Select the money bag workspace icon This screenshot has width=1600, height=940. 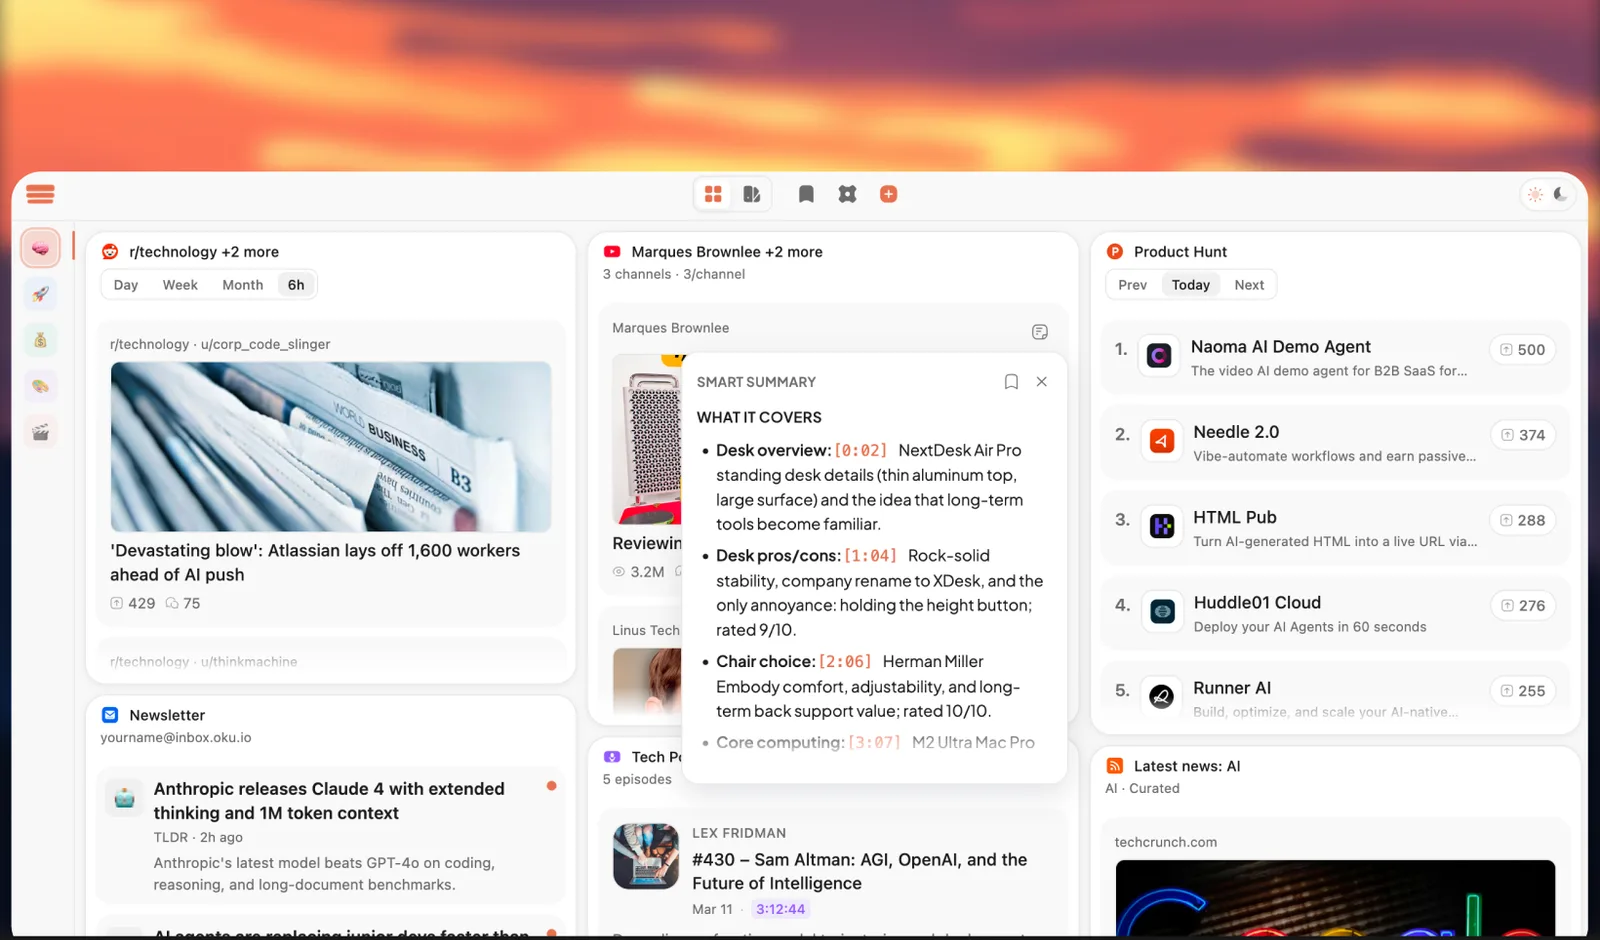click(x=40, y=339)
